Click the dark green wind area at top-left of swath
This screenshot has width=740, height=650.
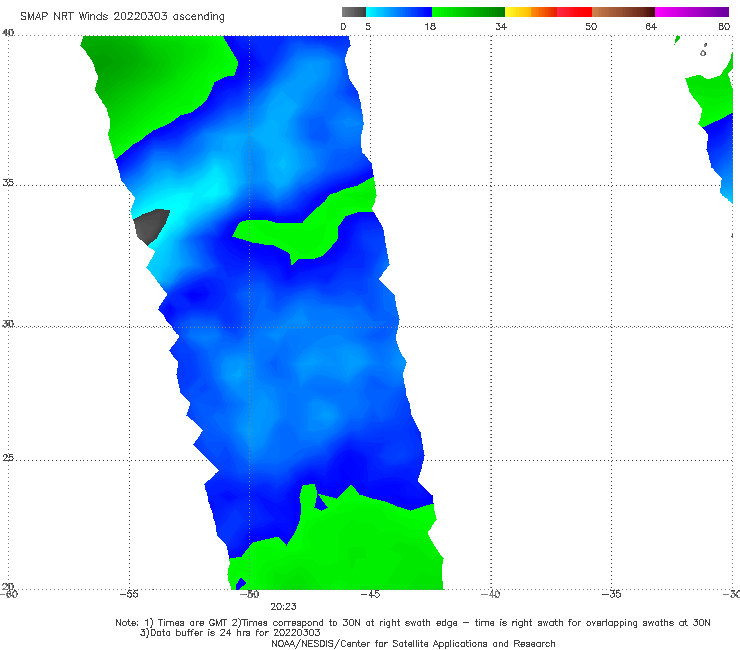151,80
